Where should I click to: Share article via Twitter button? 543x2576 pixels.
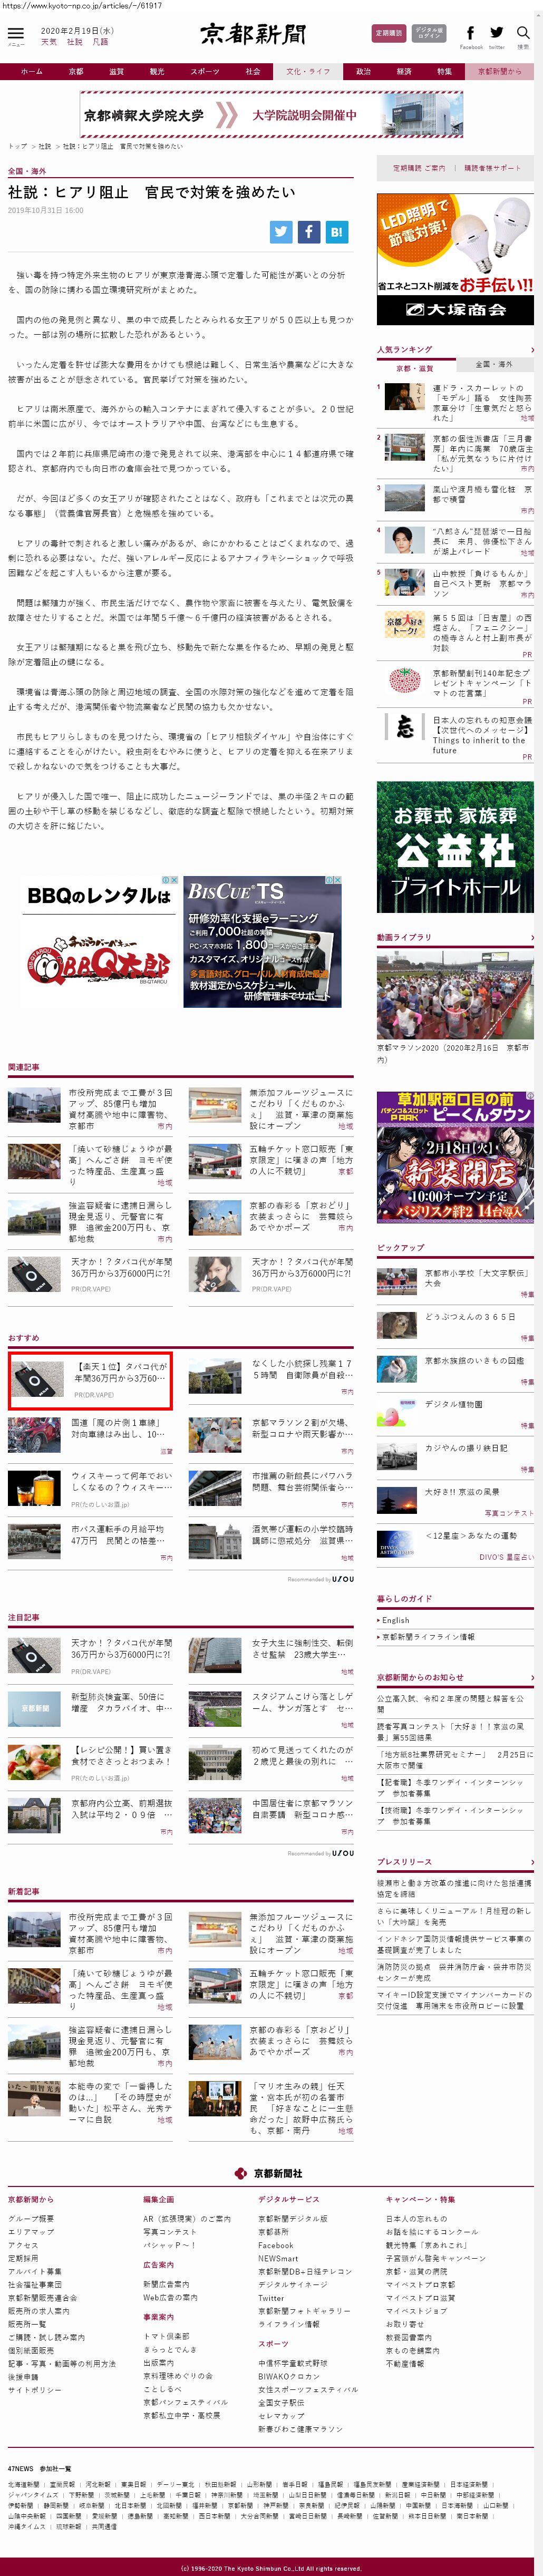(x=281, y=232)
